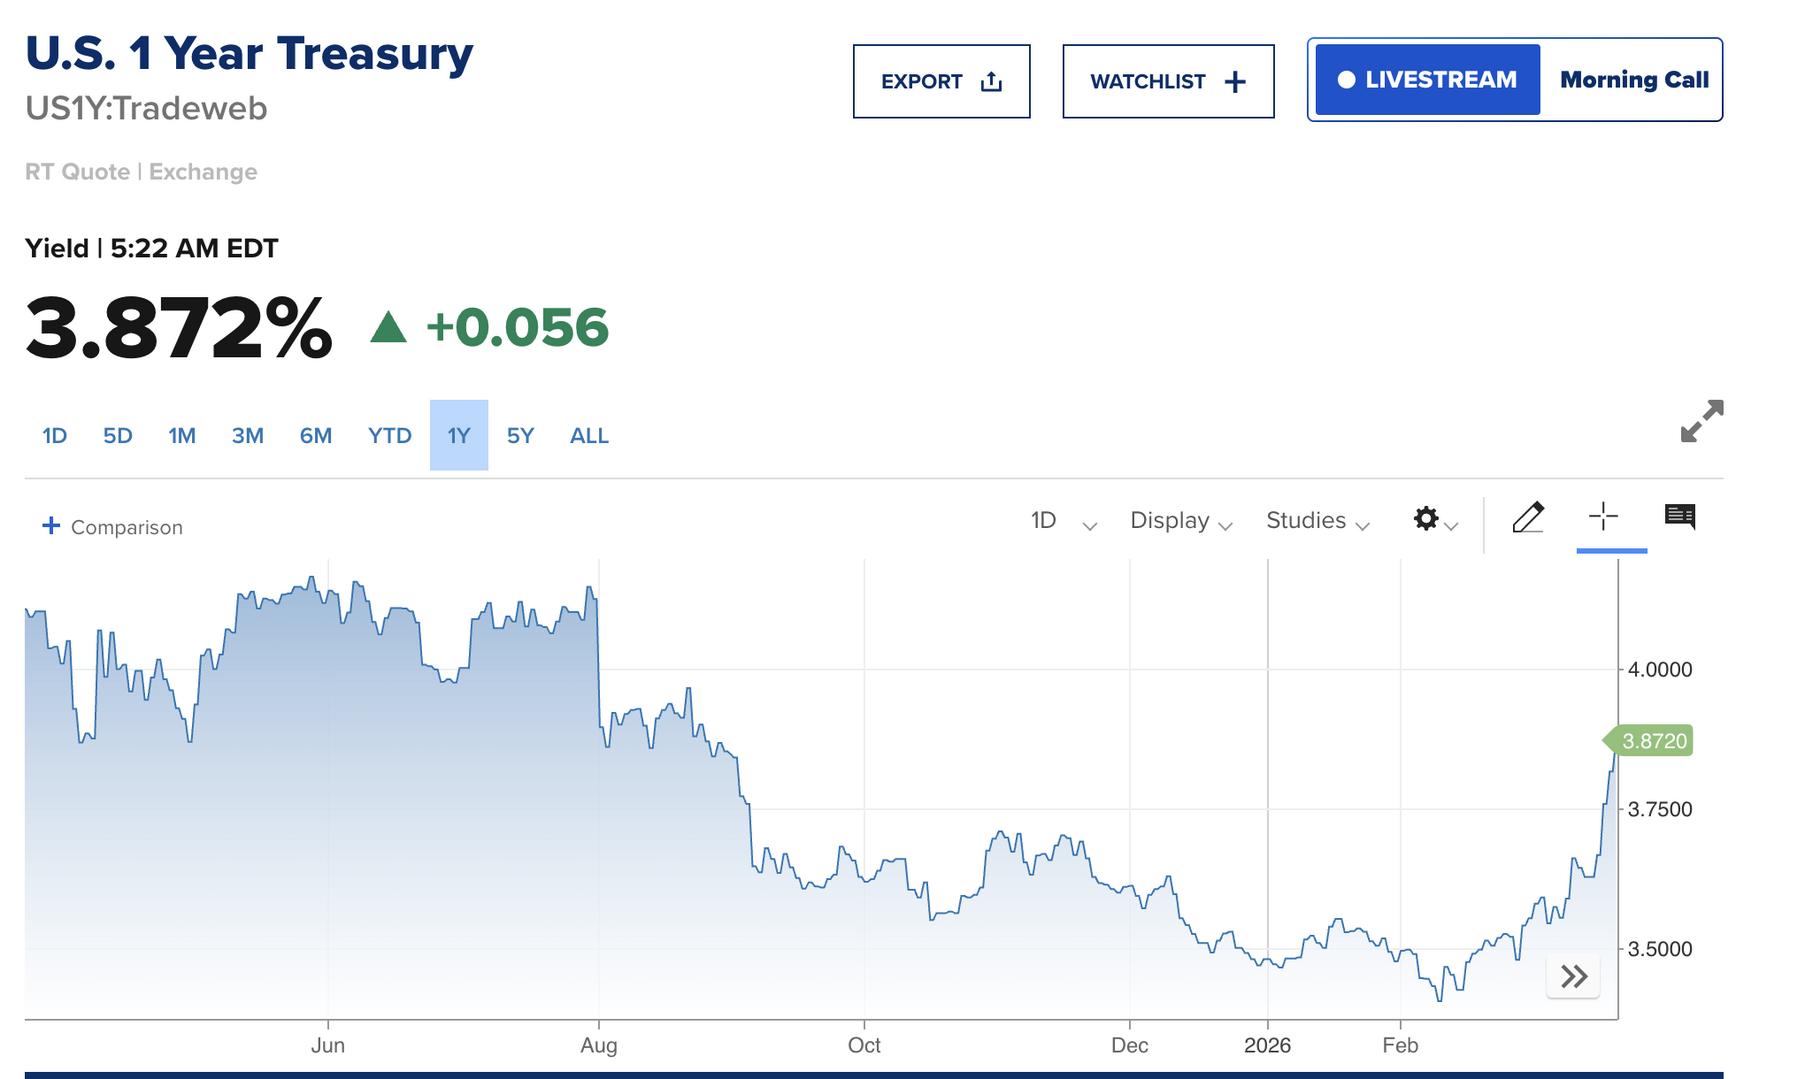Image resolution: width=1805 pixels, height=1079 pixels.
Task: Select the 5D time range tab
Action: [x=118, y=436]
